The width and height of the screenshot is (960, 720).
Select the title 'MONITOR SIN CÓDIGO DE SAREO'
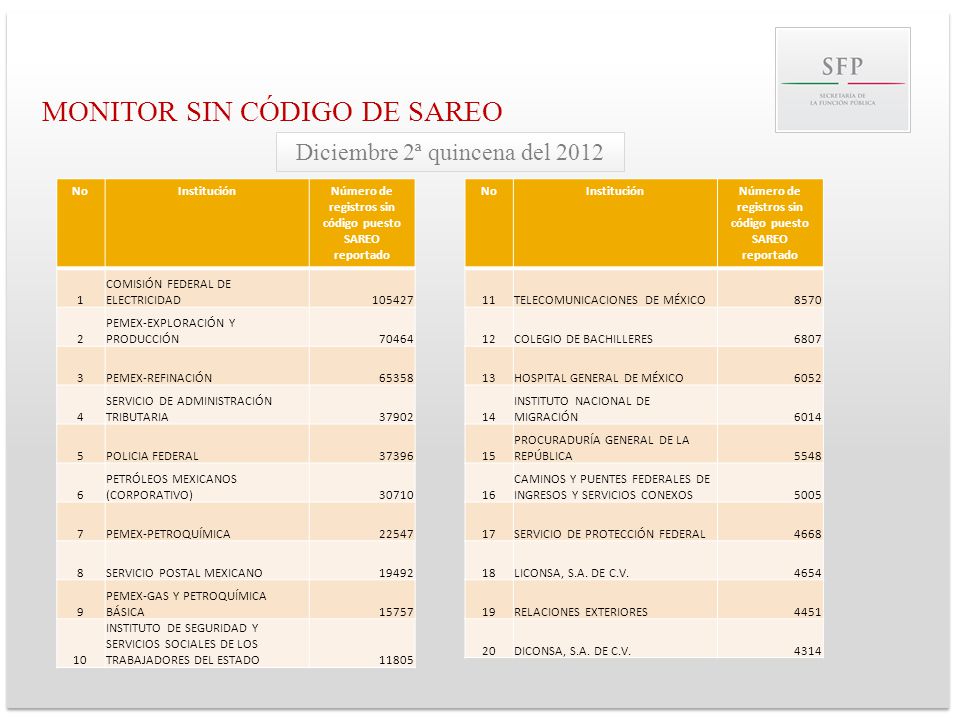coord(272,111)
